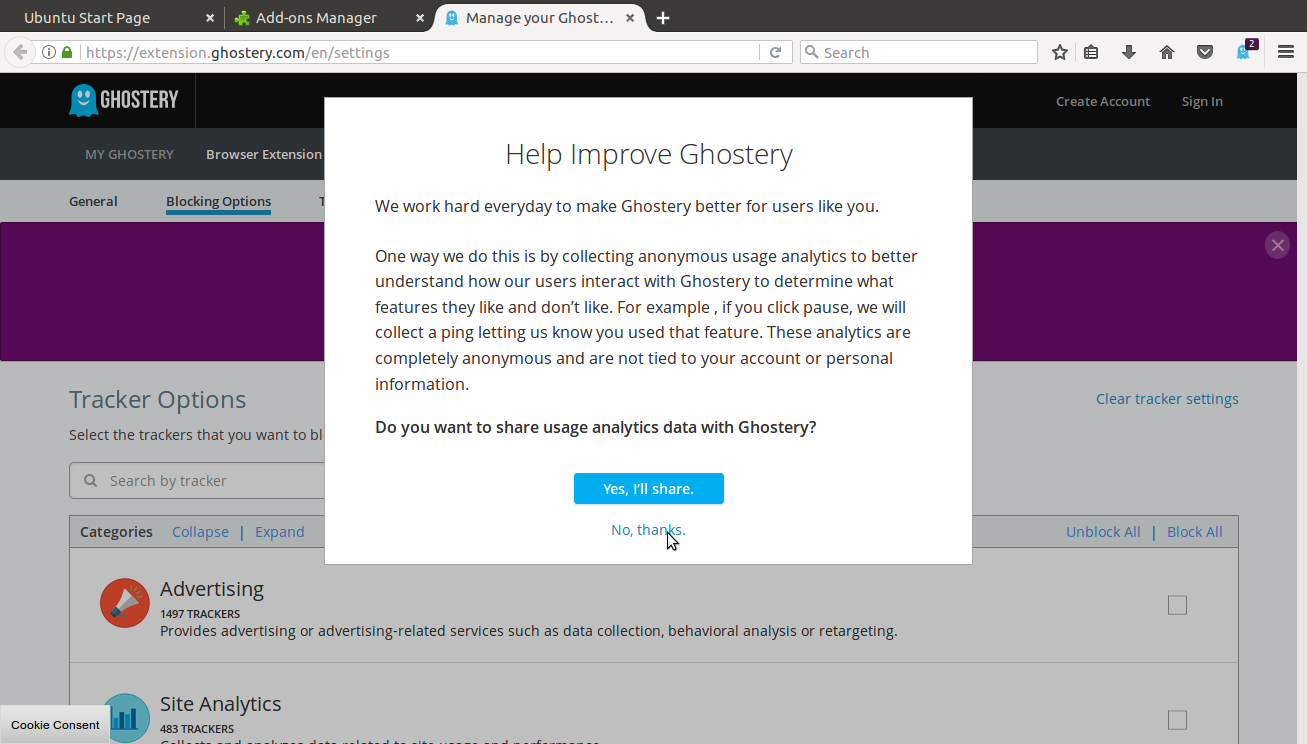This screenshot has height=744, width=1307.
Task: Open the Ghostery extension toolbar icon
Action: 1245,50
